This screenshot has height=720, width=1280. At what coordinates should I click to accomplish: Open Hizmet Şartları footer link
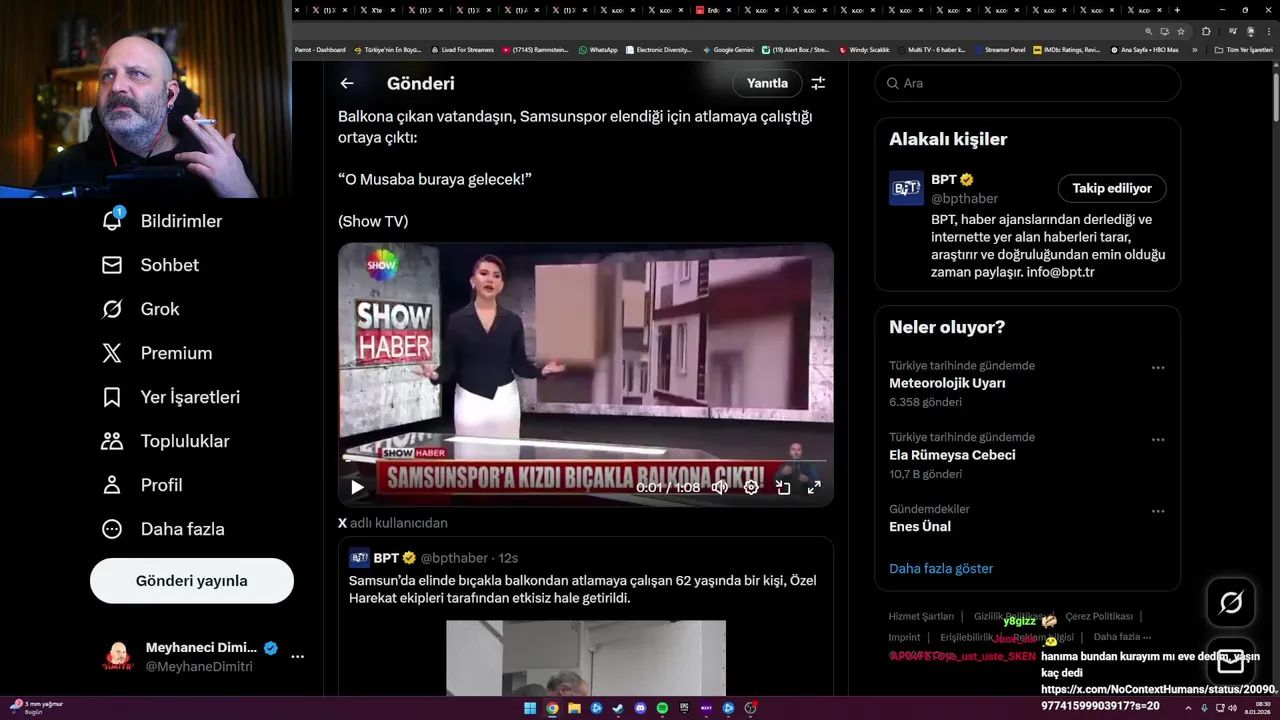point(921,616)
